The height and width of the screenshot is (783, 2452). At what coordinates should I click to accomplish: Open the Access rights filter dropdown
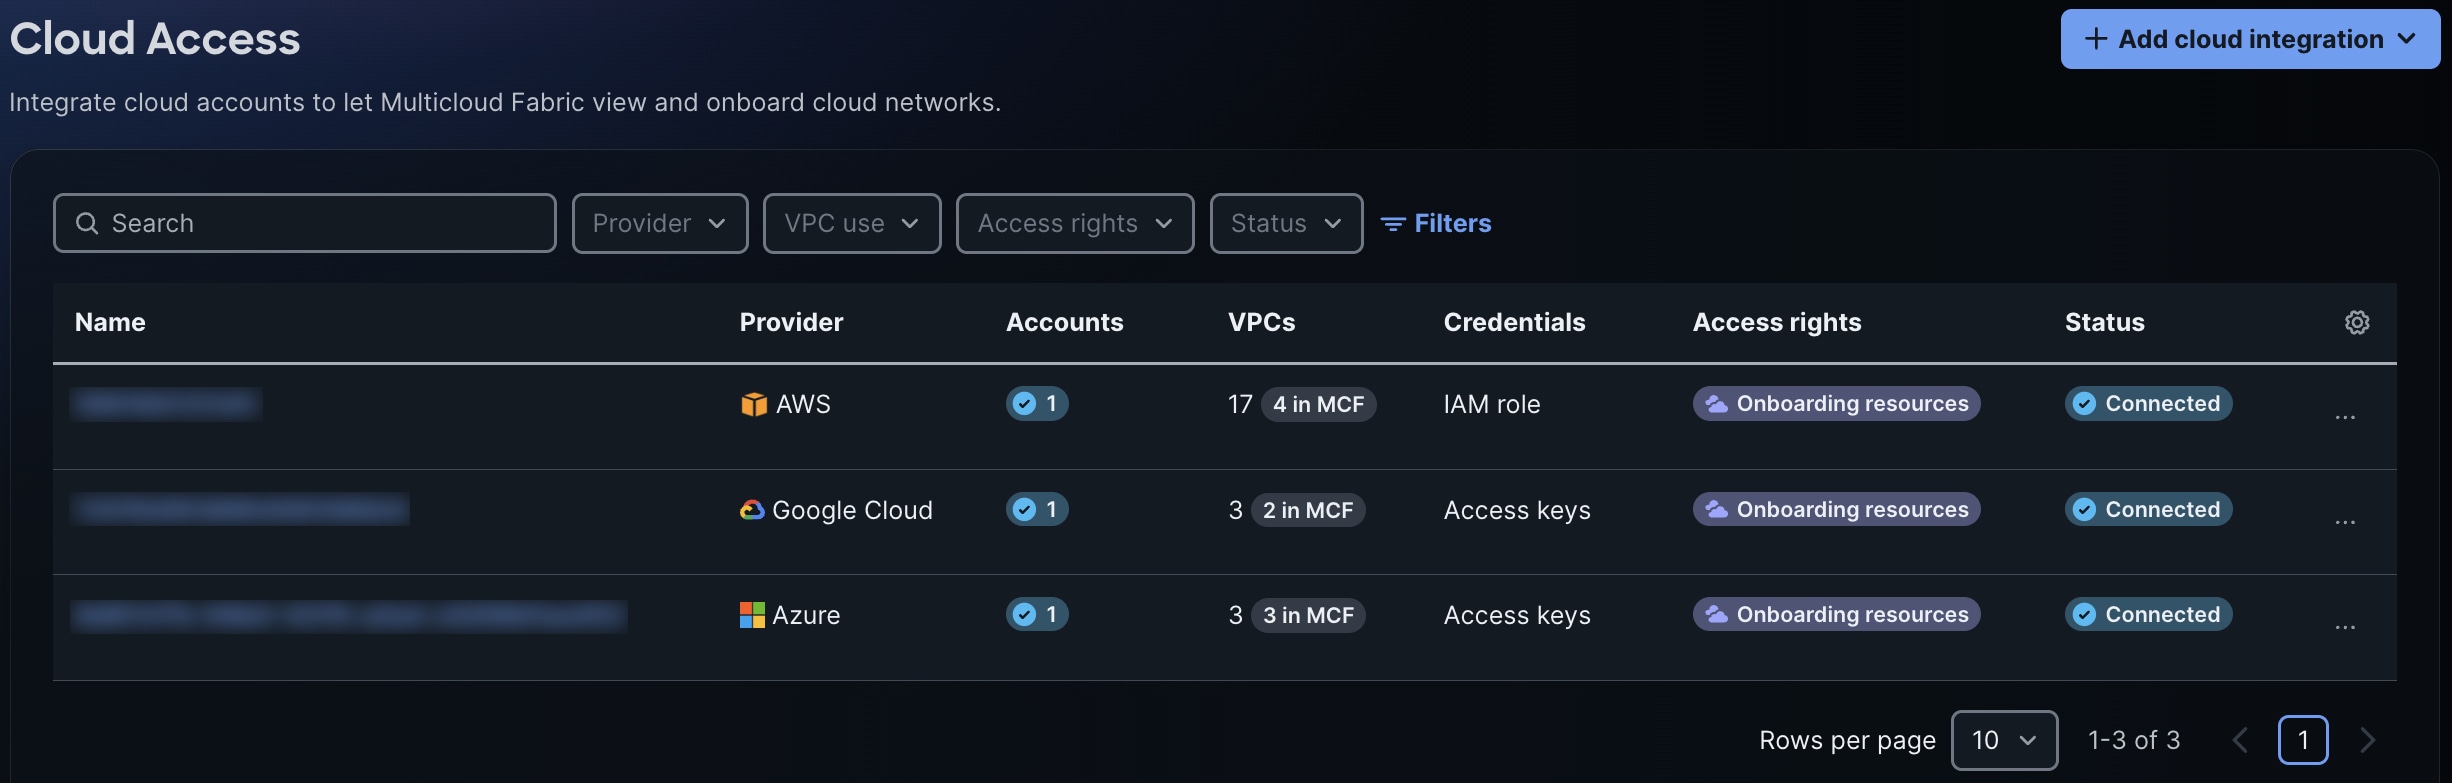[1075, 223]
